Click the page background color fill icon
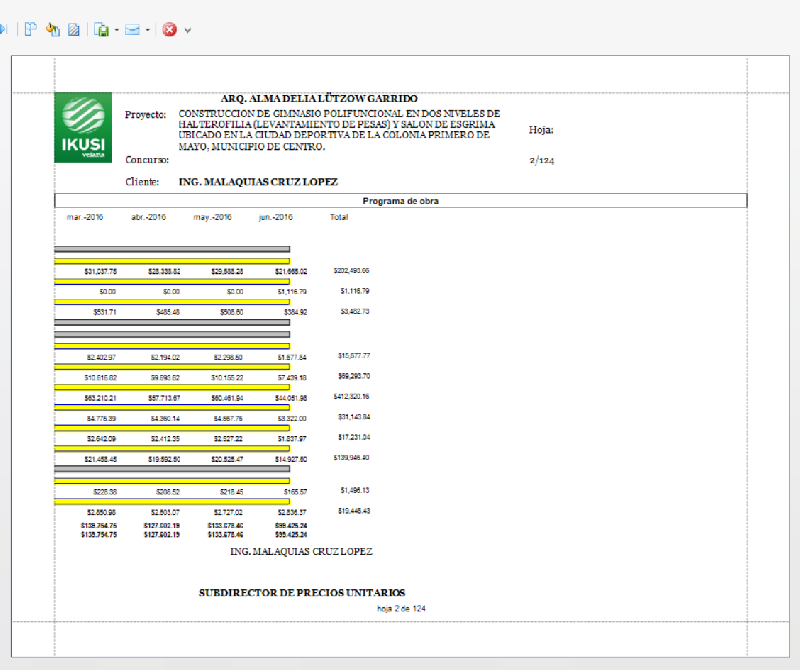The image size is (800, 670). tap(53, 30)
